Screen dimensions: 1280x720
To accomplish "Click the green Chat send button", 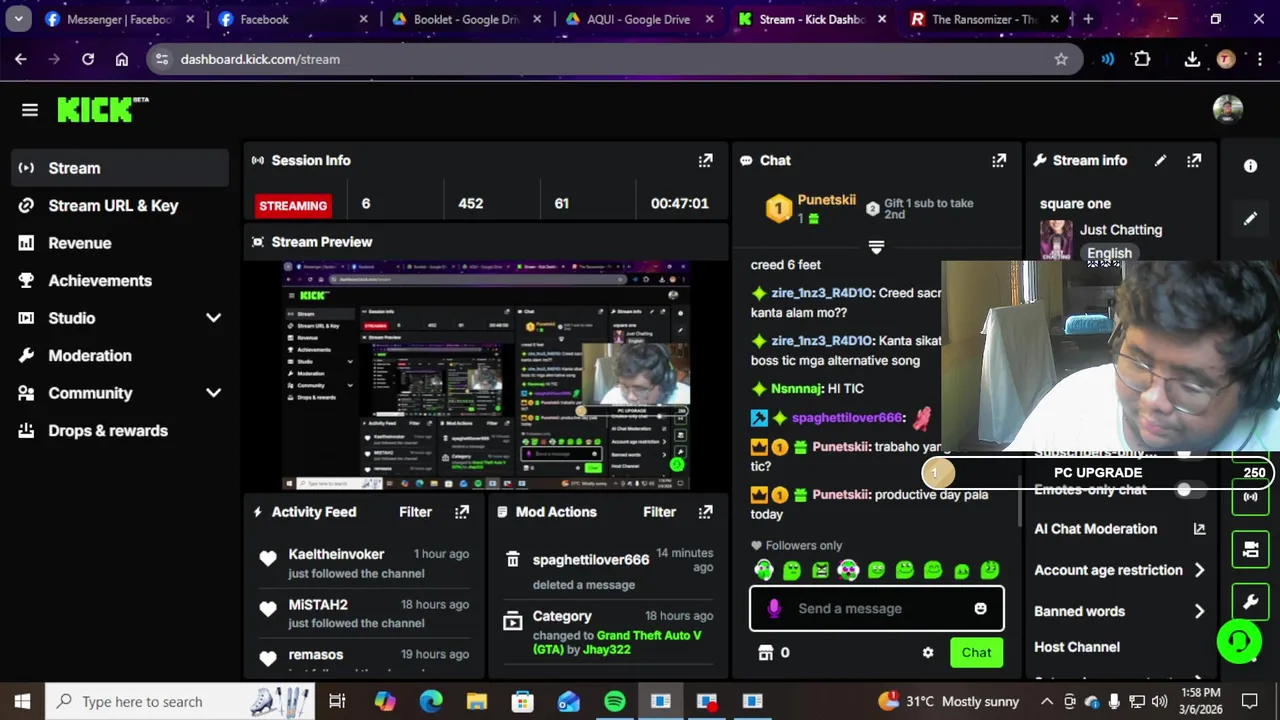I will [x=976, y=653].
